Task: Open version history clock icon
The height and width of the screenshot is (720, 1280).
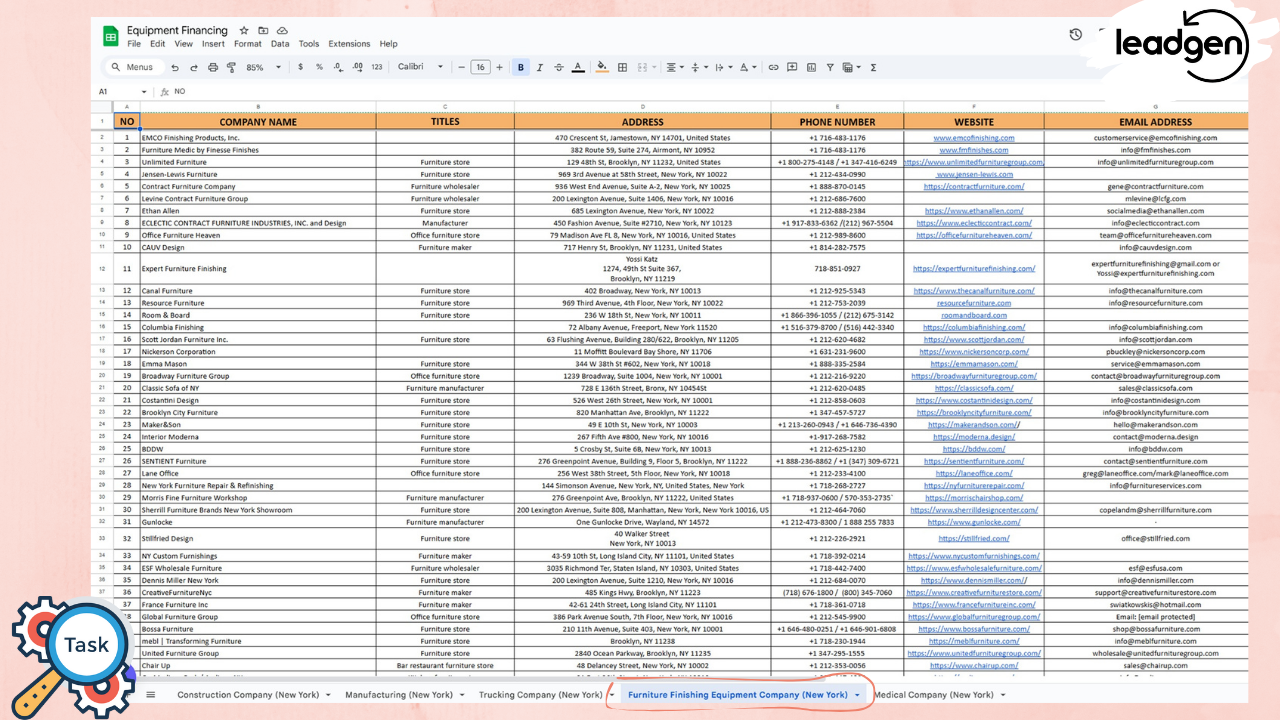Action: point(1076,34)
